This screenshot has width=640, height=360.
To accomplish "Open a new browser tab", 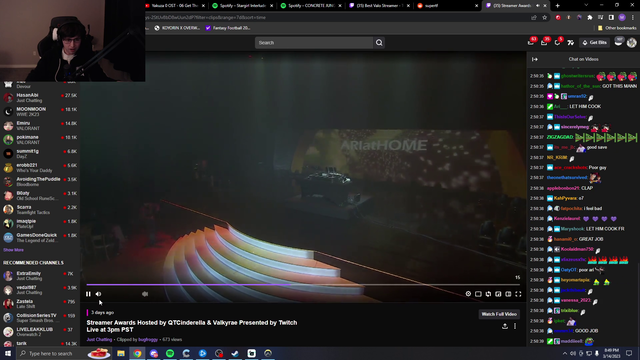I will [558, 6].
